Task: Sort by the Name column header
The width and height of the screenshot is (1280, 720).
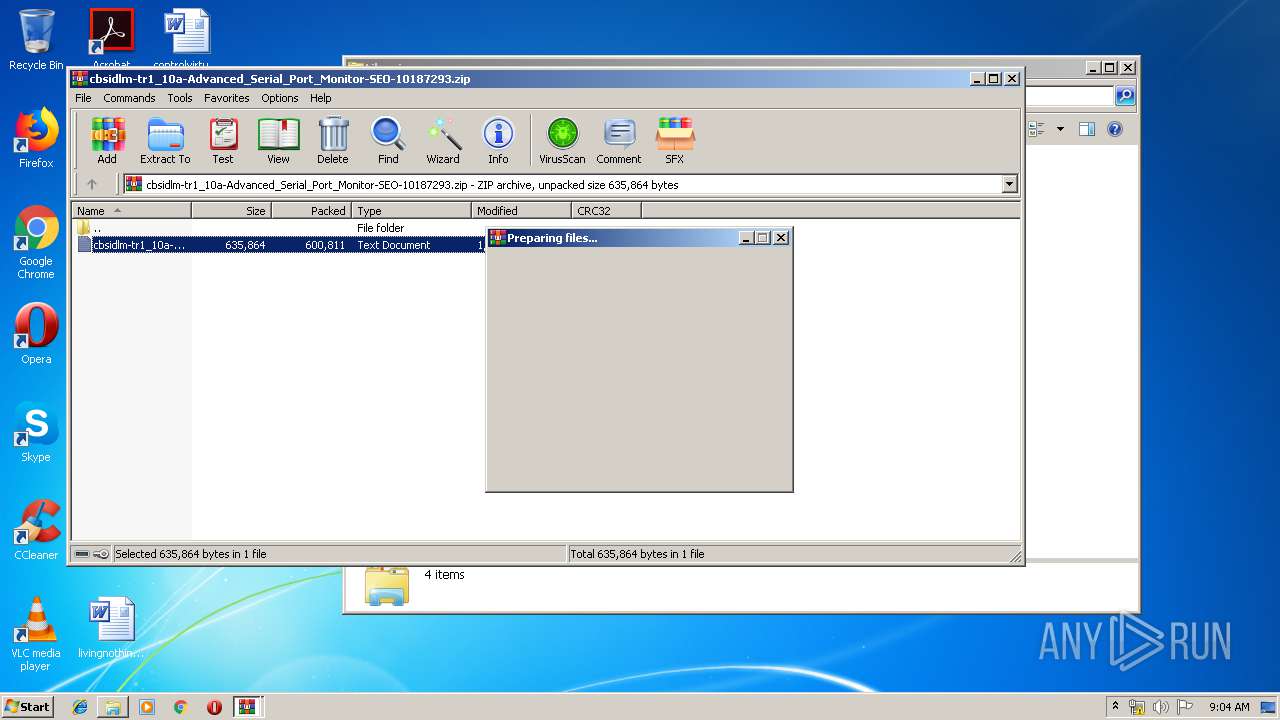Action: pos(131,211)
